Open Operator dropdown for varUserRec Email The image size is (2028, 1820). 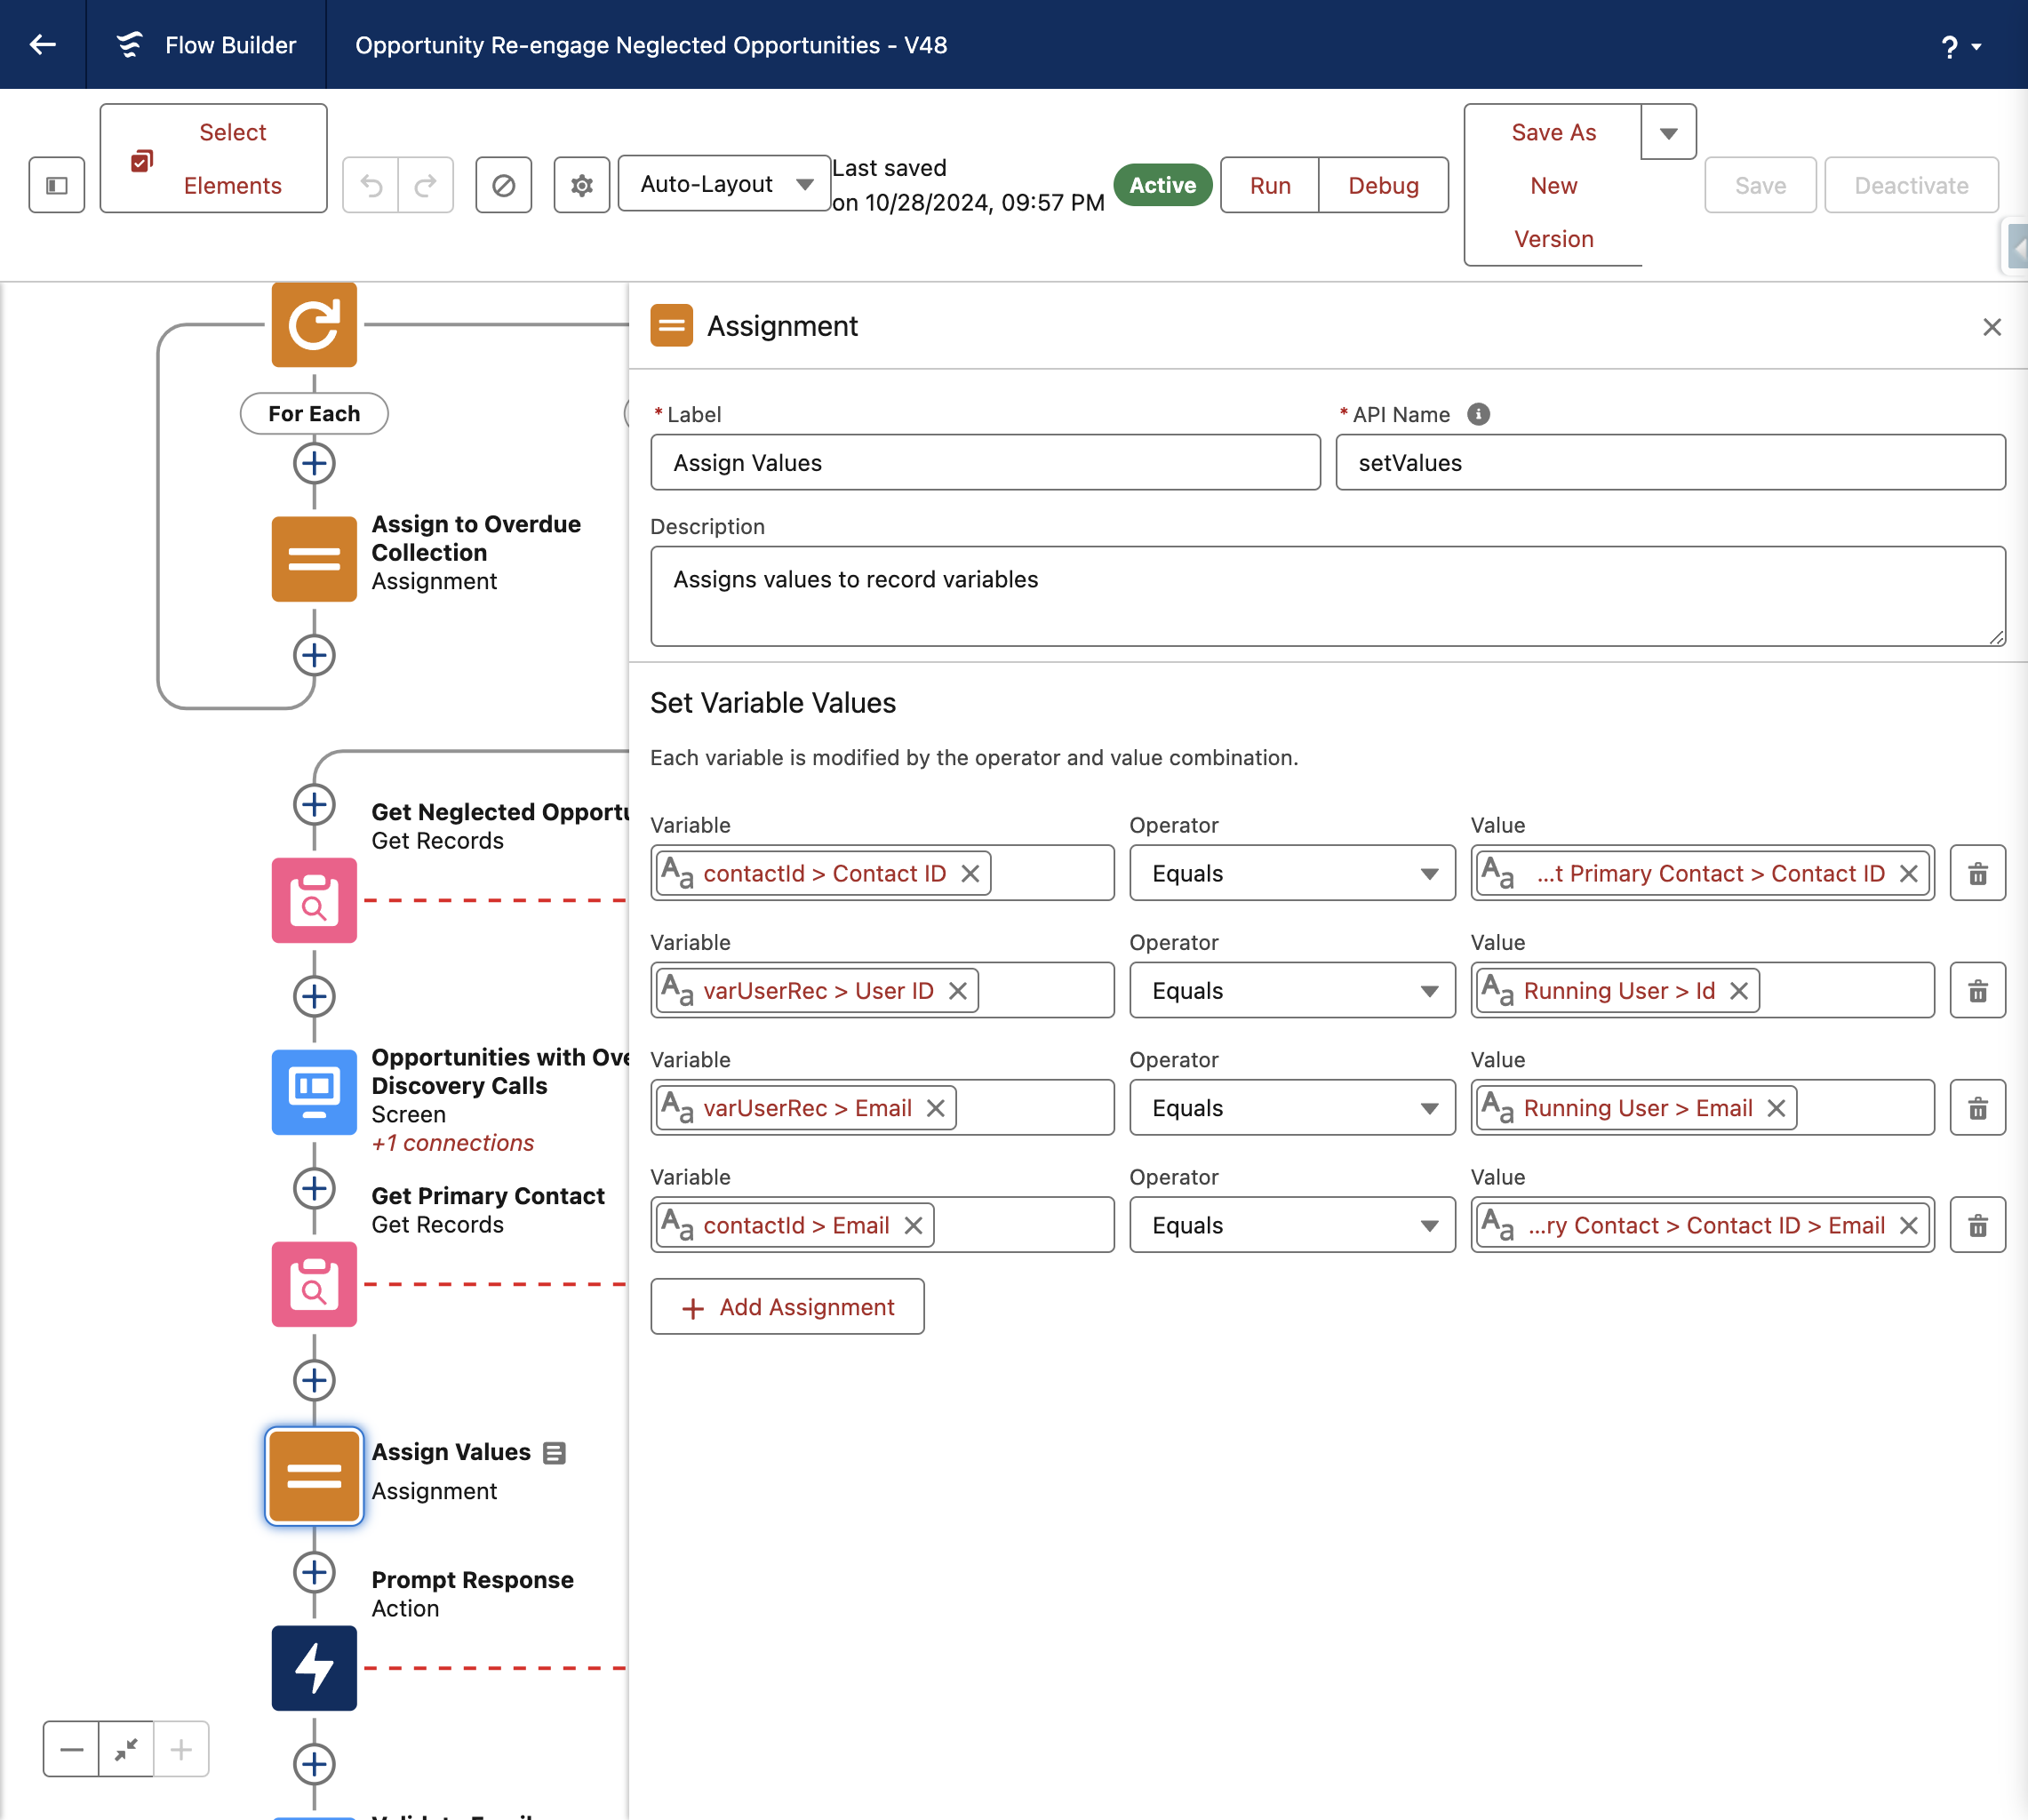(1292, 1107)
